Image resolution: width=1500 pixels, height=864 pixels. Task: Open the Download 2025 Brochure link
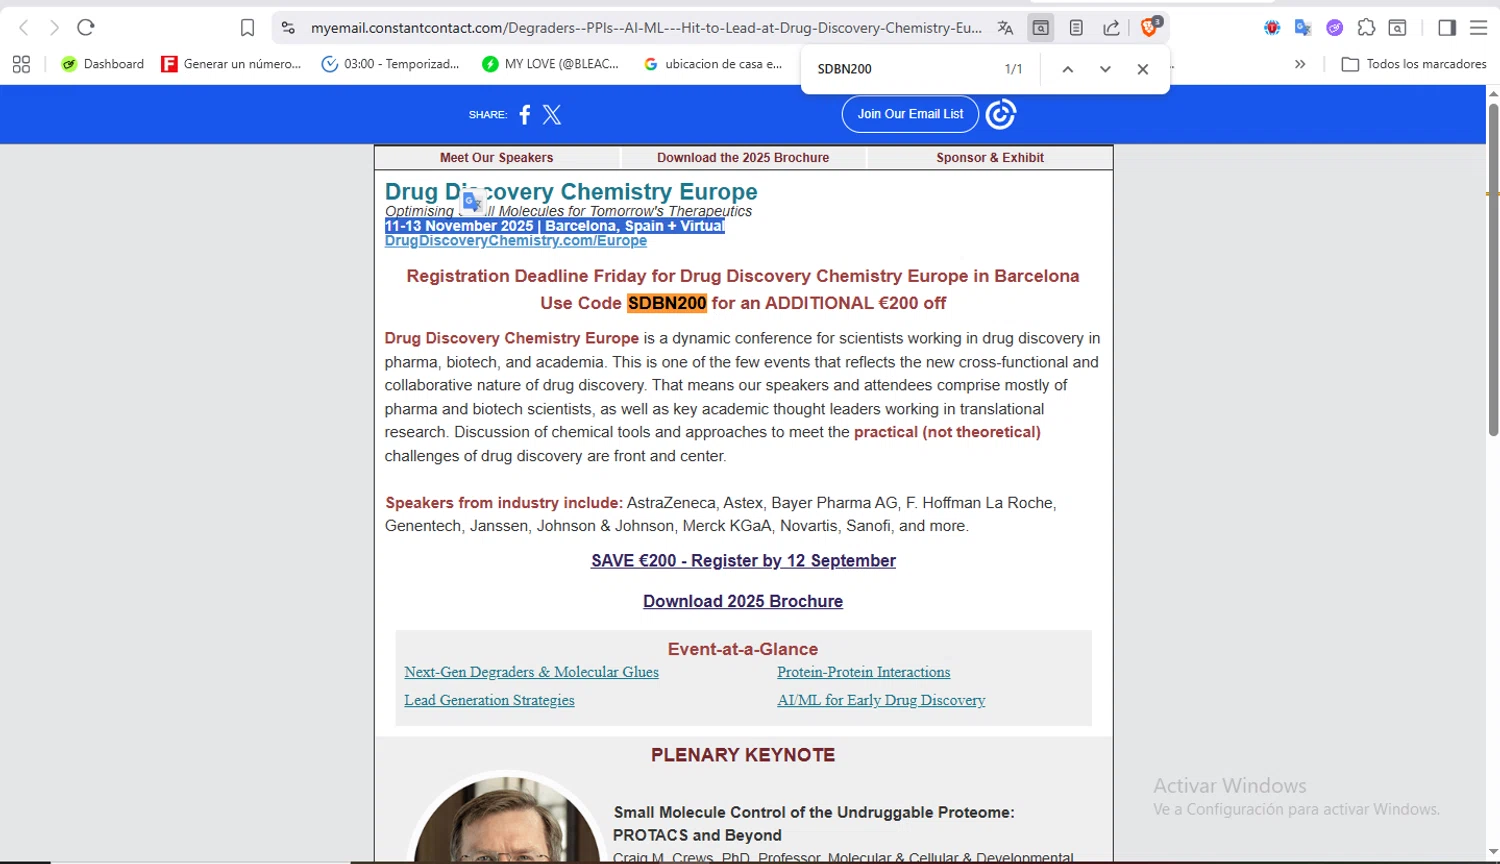pyautogui.click(x=743, y=601)
